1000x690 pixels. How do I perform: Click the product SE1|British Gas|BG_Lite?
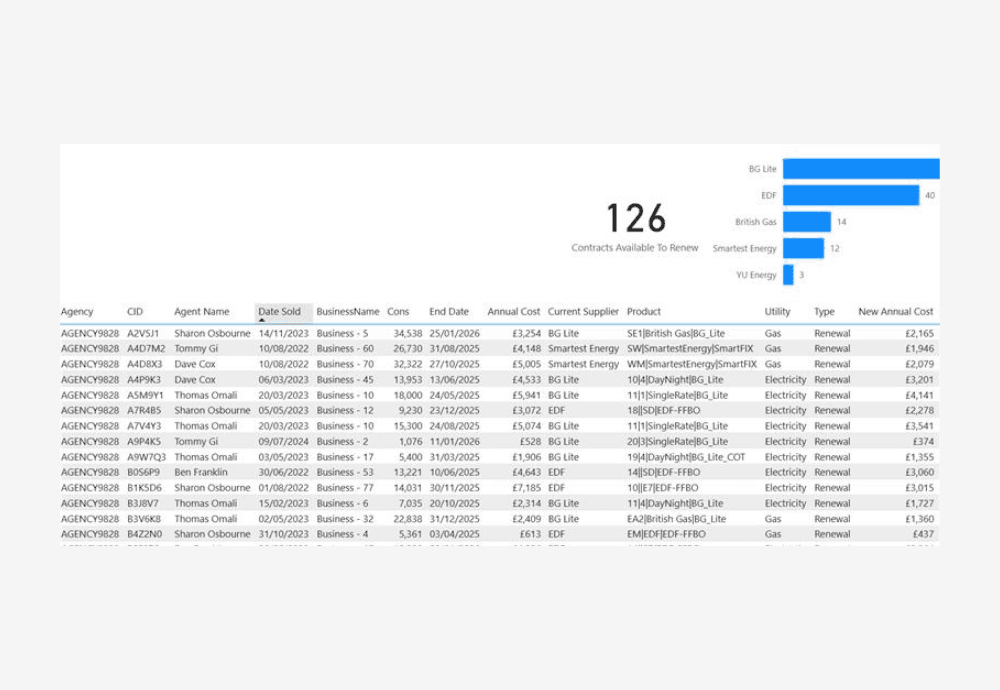click(x=676, y=334)
